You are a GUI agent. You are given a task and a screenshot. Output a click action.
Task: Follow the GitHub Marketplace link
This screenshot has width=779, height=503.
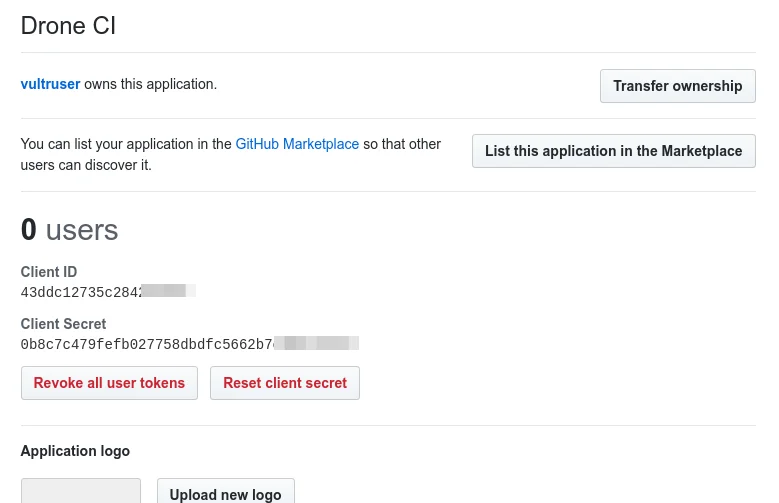297,144
